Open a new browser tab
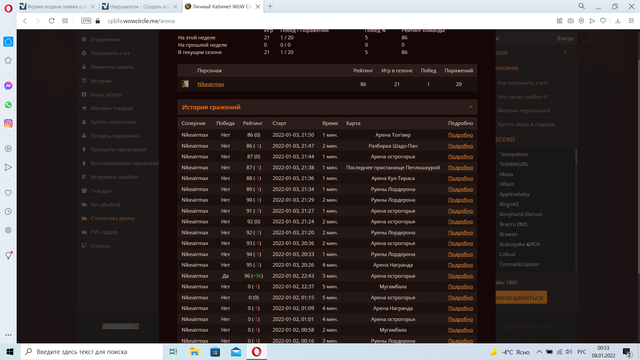640x360 pixels. 270,6
